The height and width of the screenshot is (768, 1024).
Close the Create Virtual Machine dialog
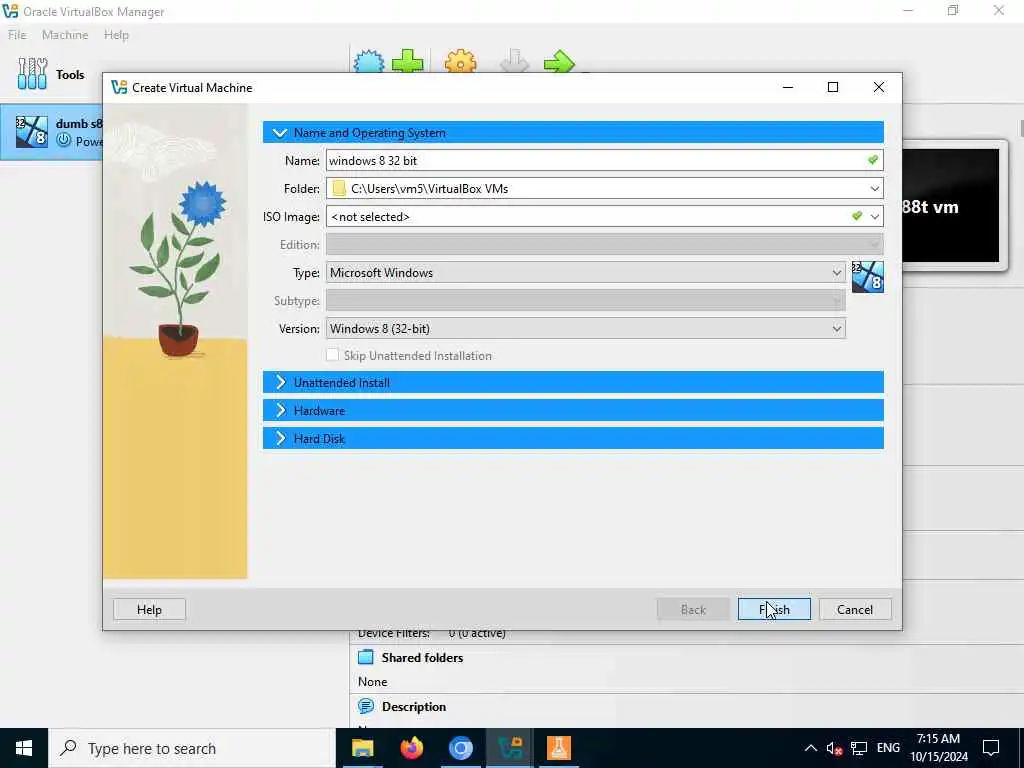[879, 87]
